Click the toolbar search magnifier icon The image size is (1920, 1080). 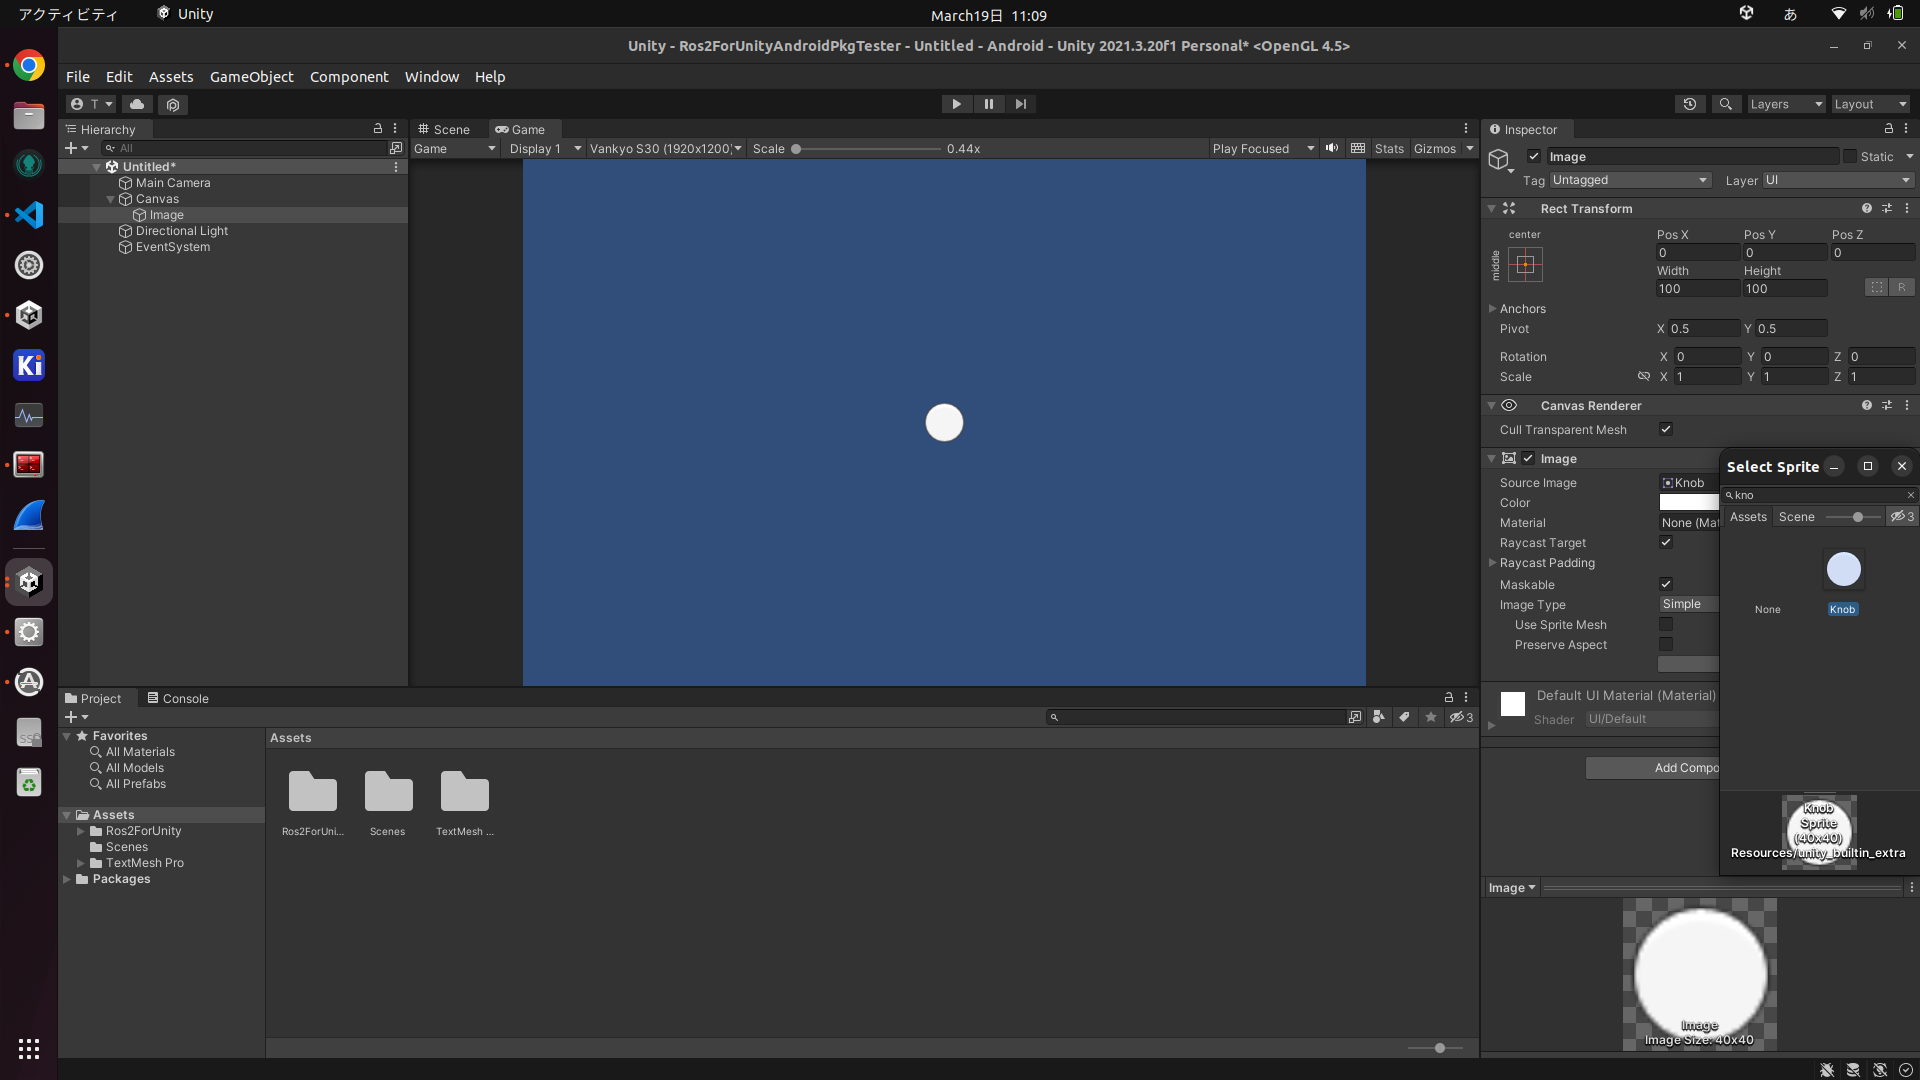click(1725, 104)
